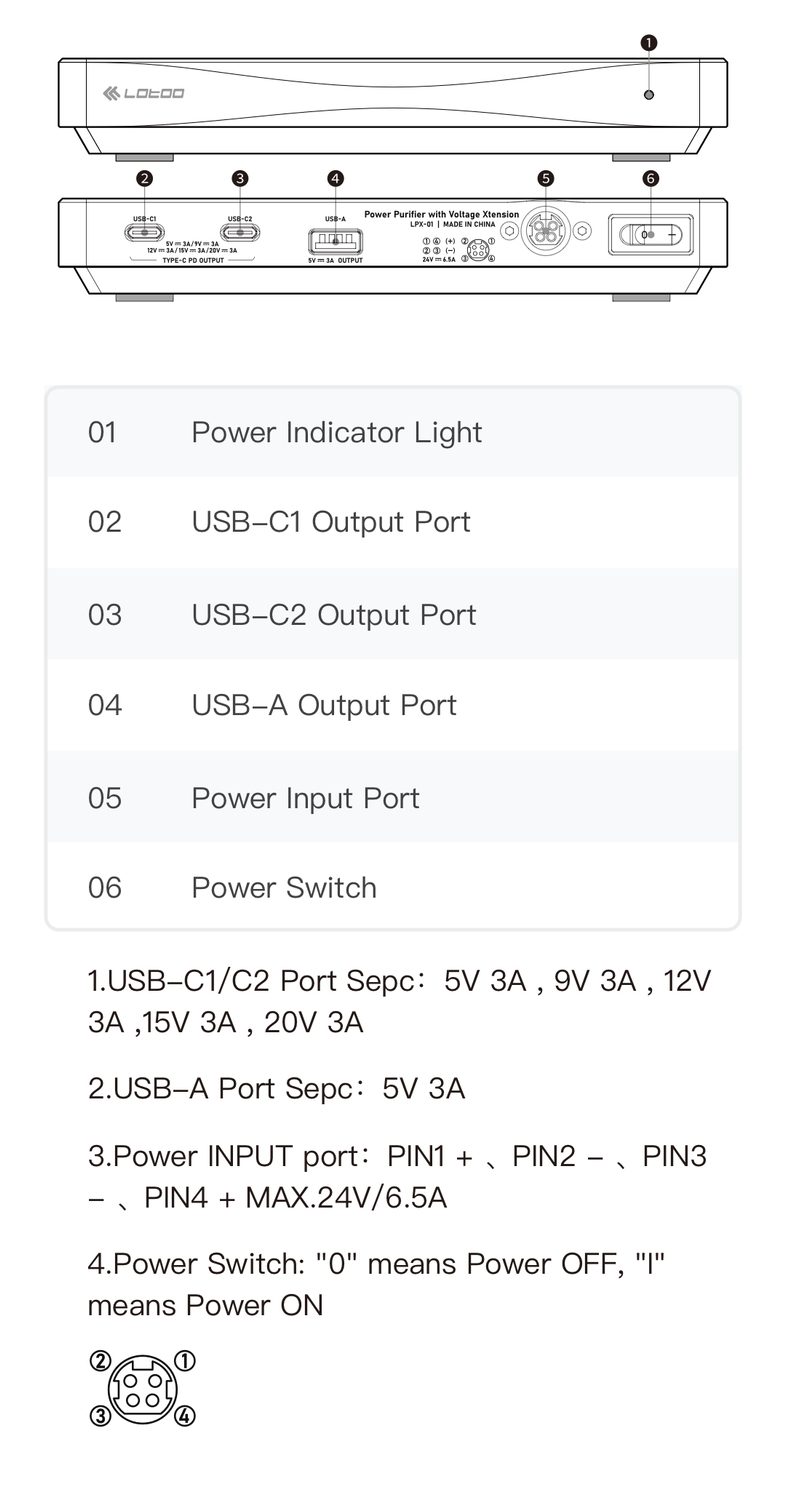Viewport: 786px width, 1500px height.
Task: Click the USB-C1 port on the rear panel
Action: click(x=145, y=233)
